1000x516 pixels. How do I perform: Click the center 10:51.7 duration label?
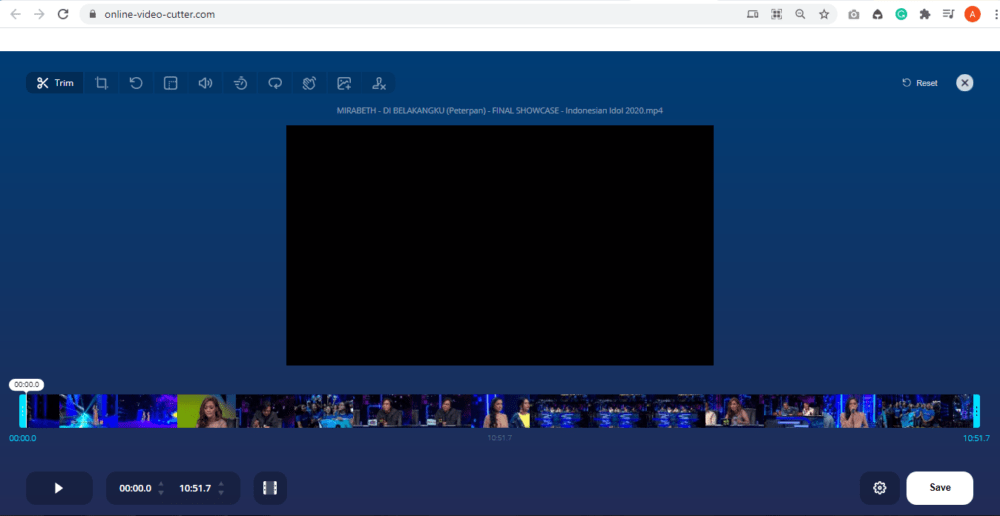tap(500, 438)
